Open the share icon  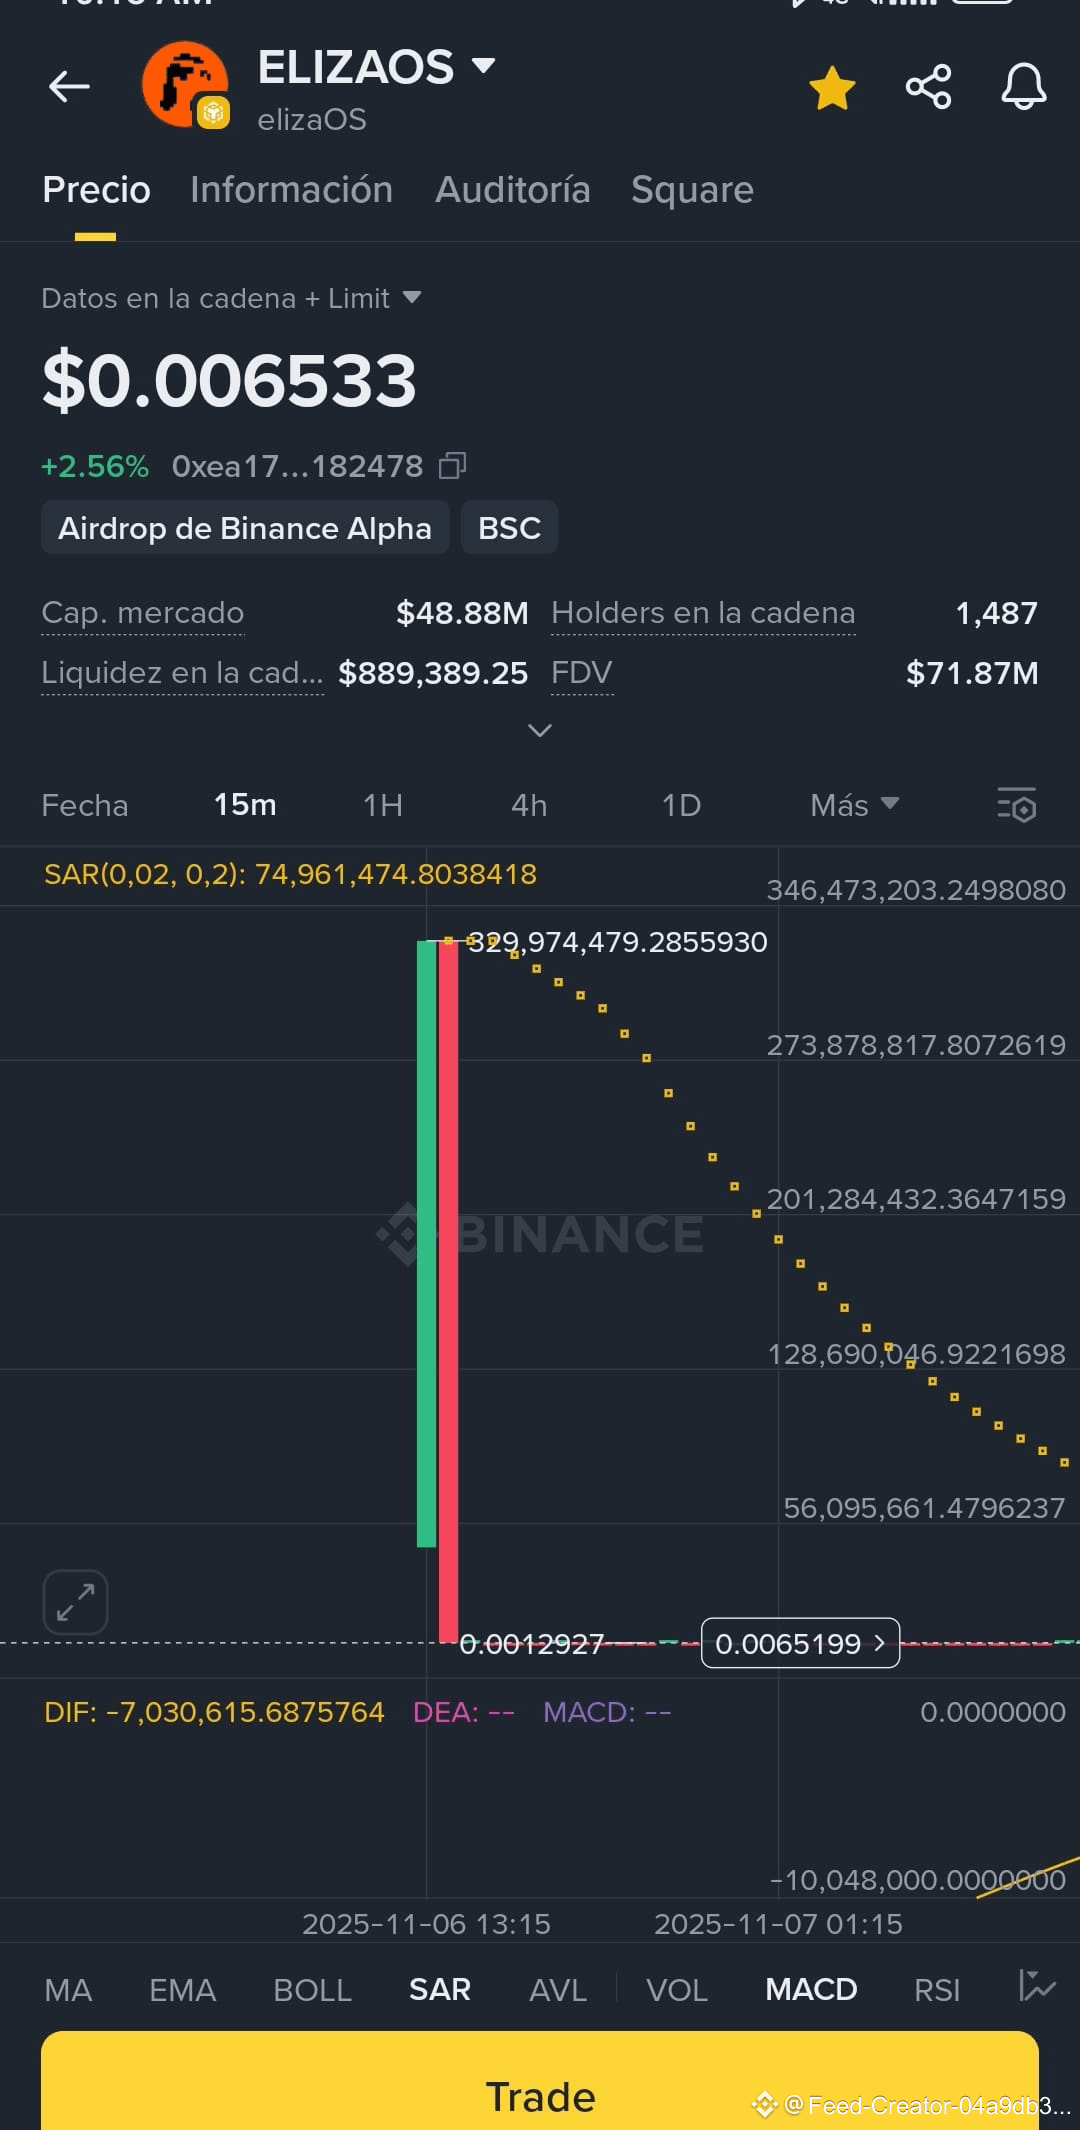[928, 87]
